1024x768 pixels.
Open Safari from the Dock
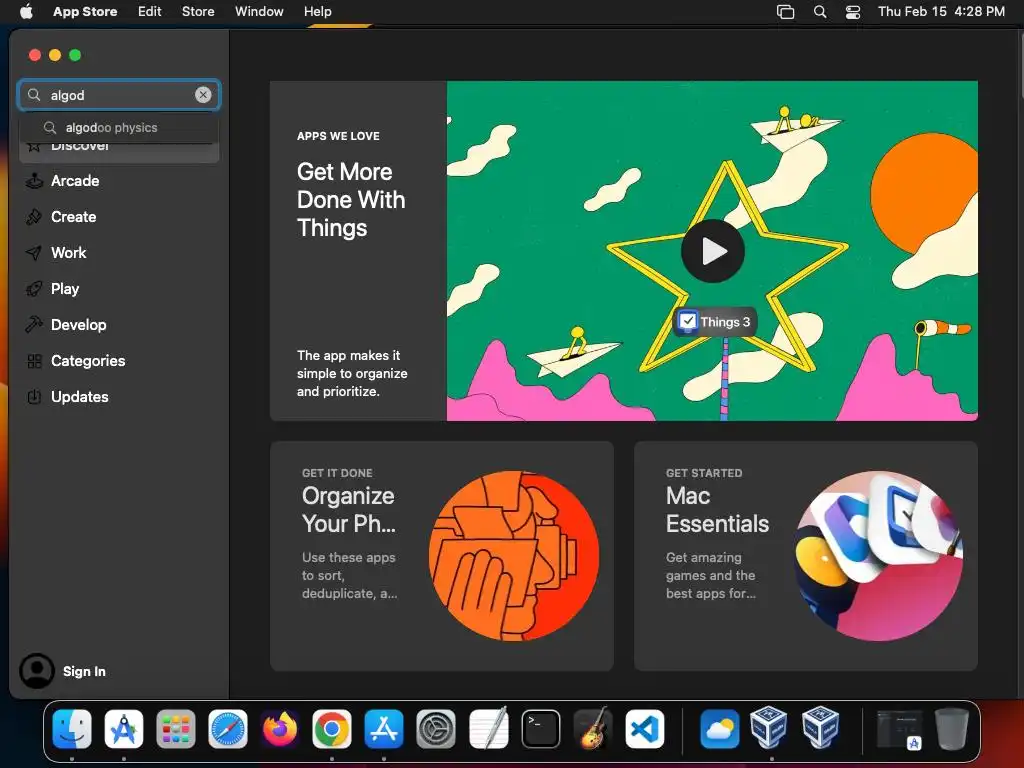pos(228,729)
